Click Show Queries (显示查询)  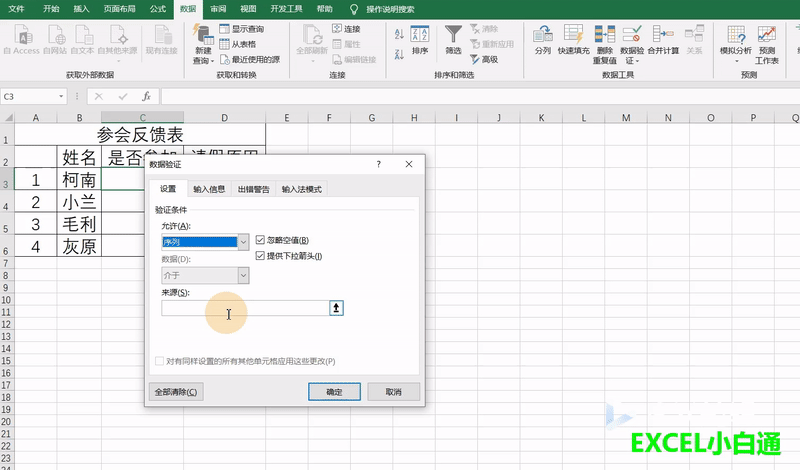click(242, 29)
